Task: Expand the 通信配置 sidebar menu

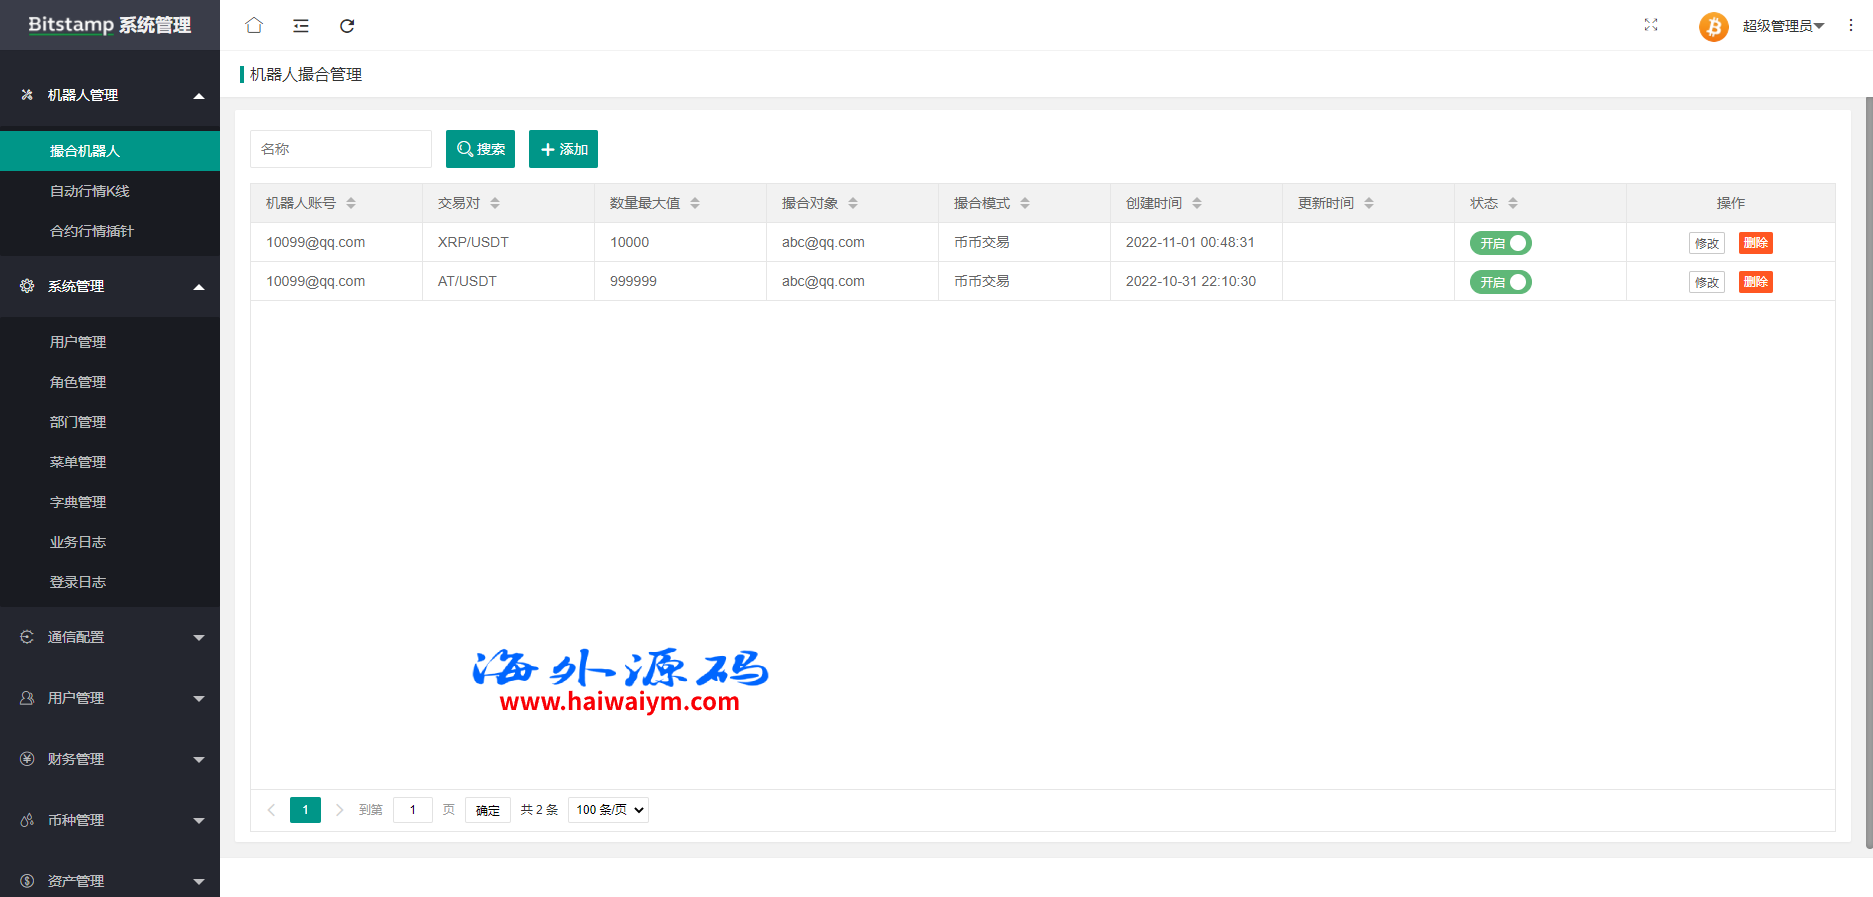Action: click(x=110, y=637)
